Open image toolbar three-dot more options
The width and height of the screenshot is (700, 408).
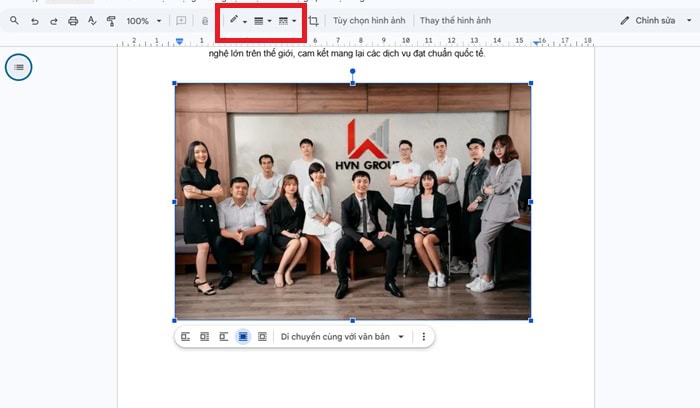point(423,337)
